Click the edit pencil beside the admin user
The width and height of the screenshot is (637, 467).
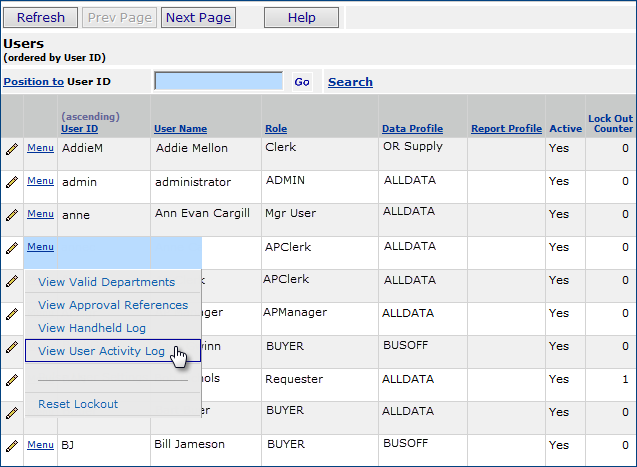[x=12, y=182]
